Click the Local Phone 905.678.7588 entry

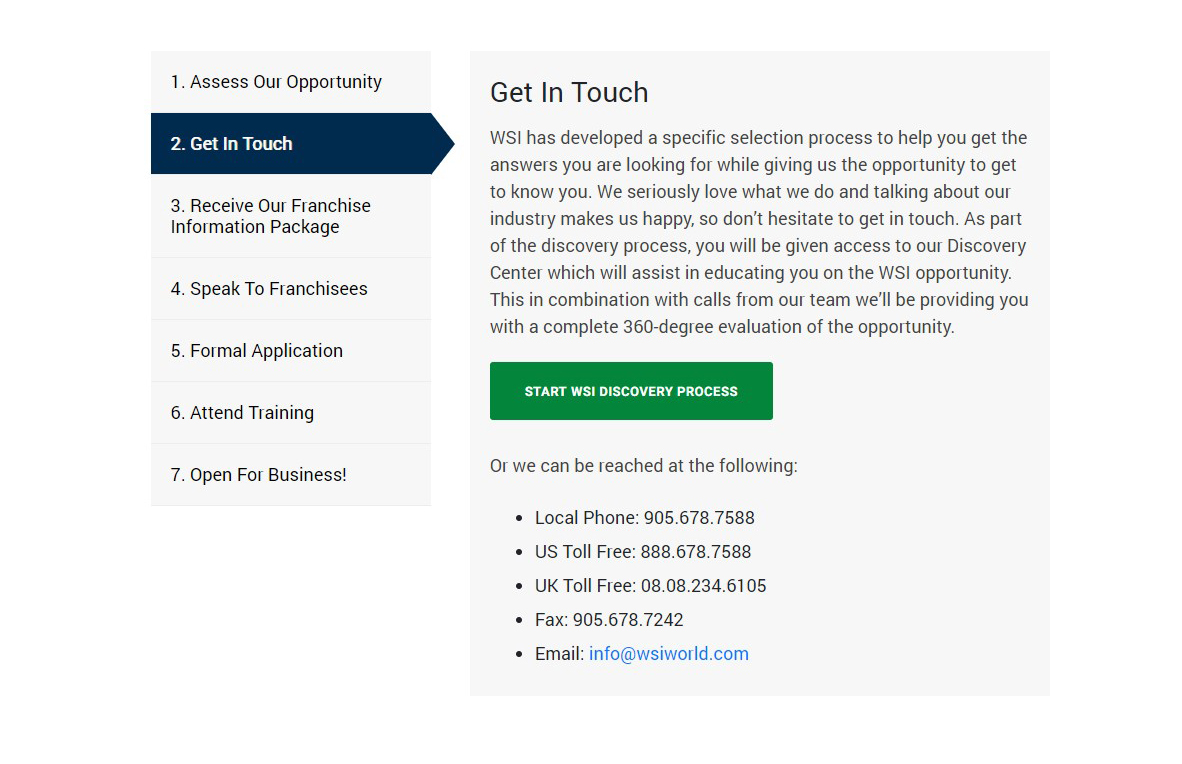[645, 518]
